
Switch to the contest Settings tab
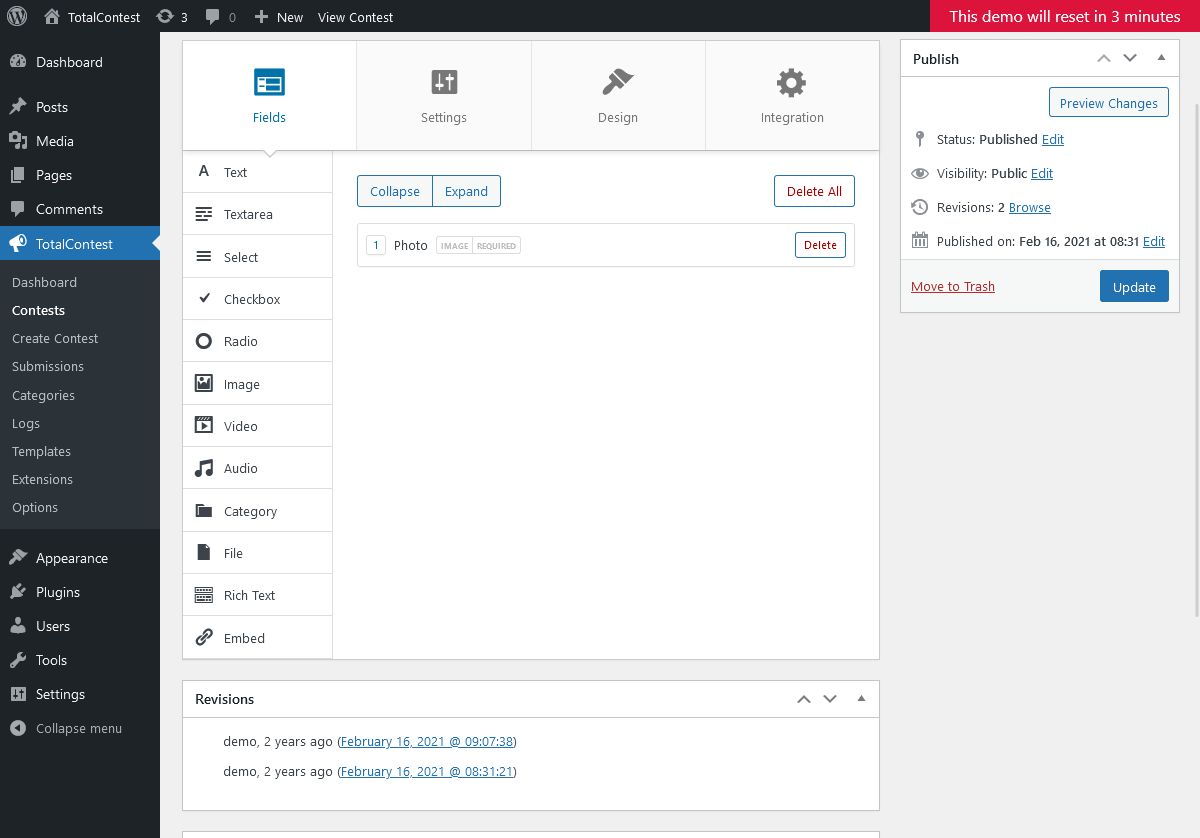pyautogui.click(x=444, y=96)
